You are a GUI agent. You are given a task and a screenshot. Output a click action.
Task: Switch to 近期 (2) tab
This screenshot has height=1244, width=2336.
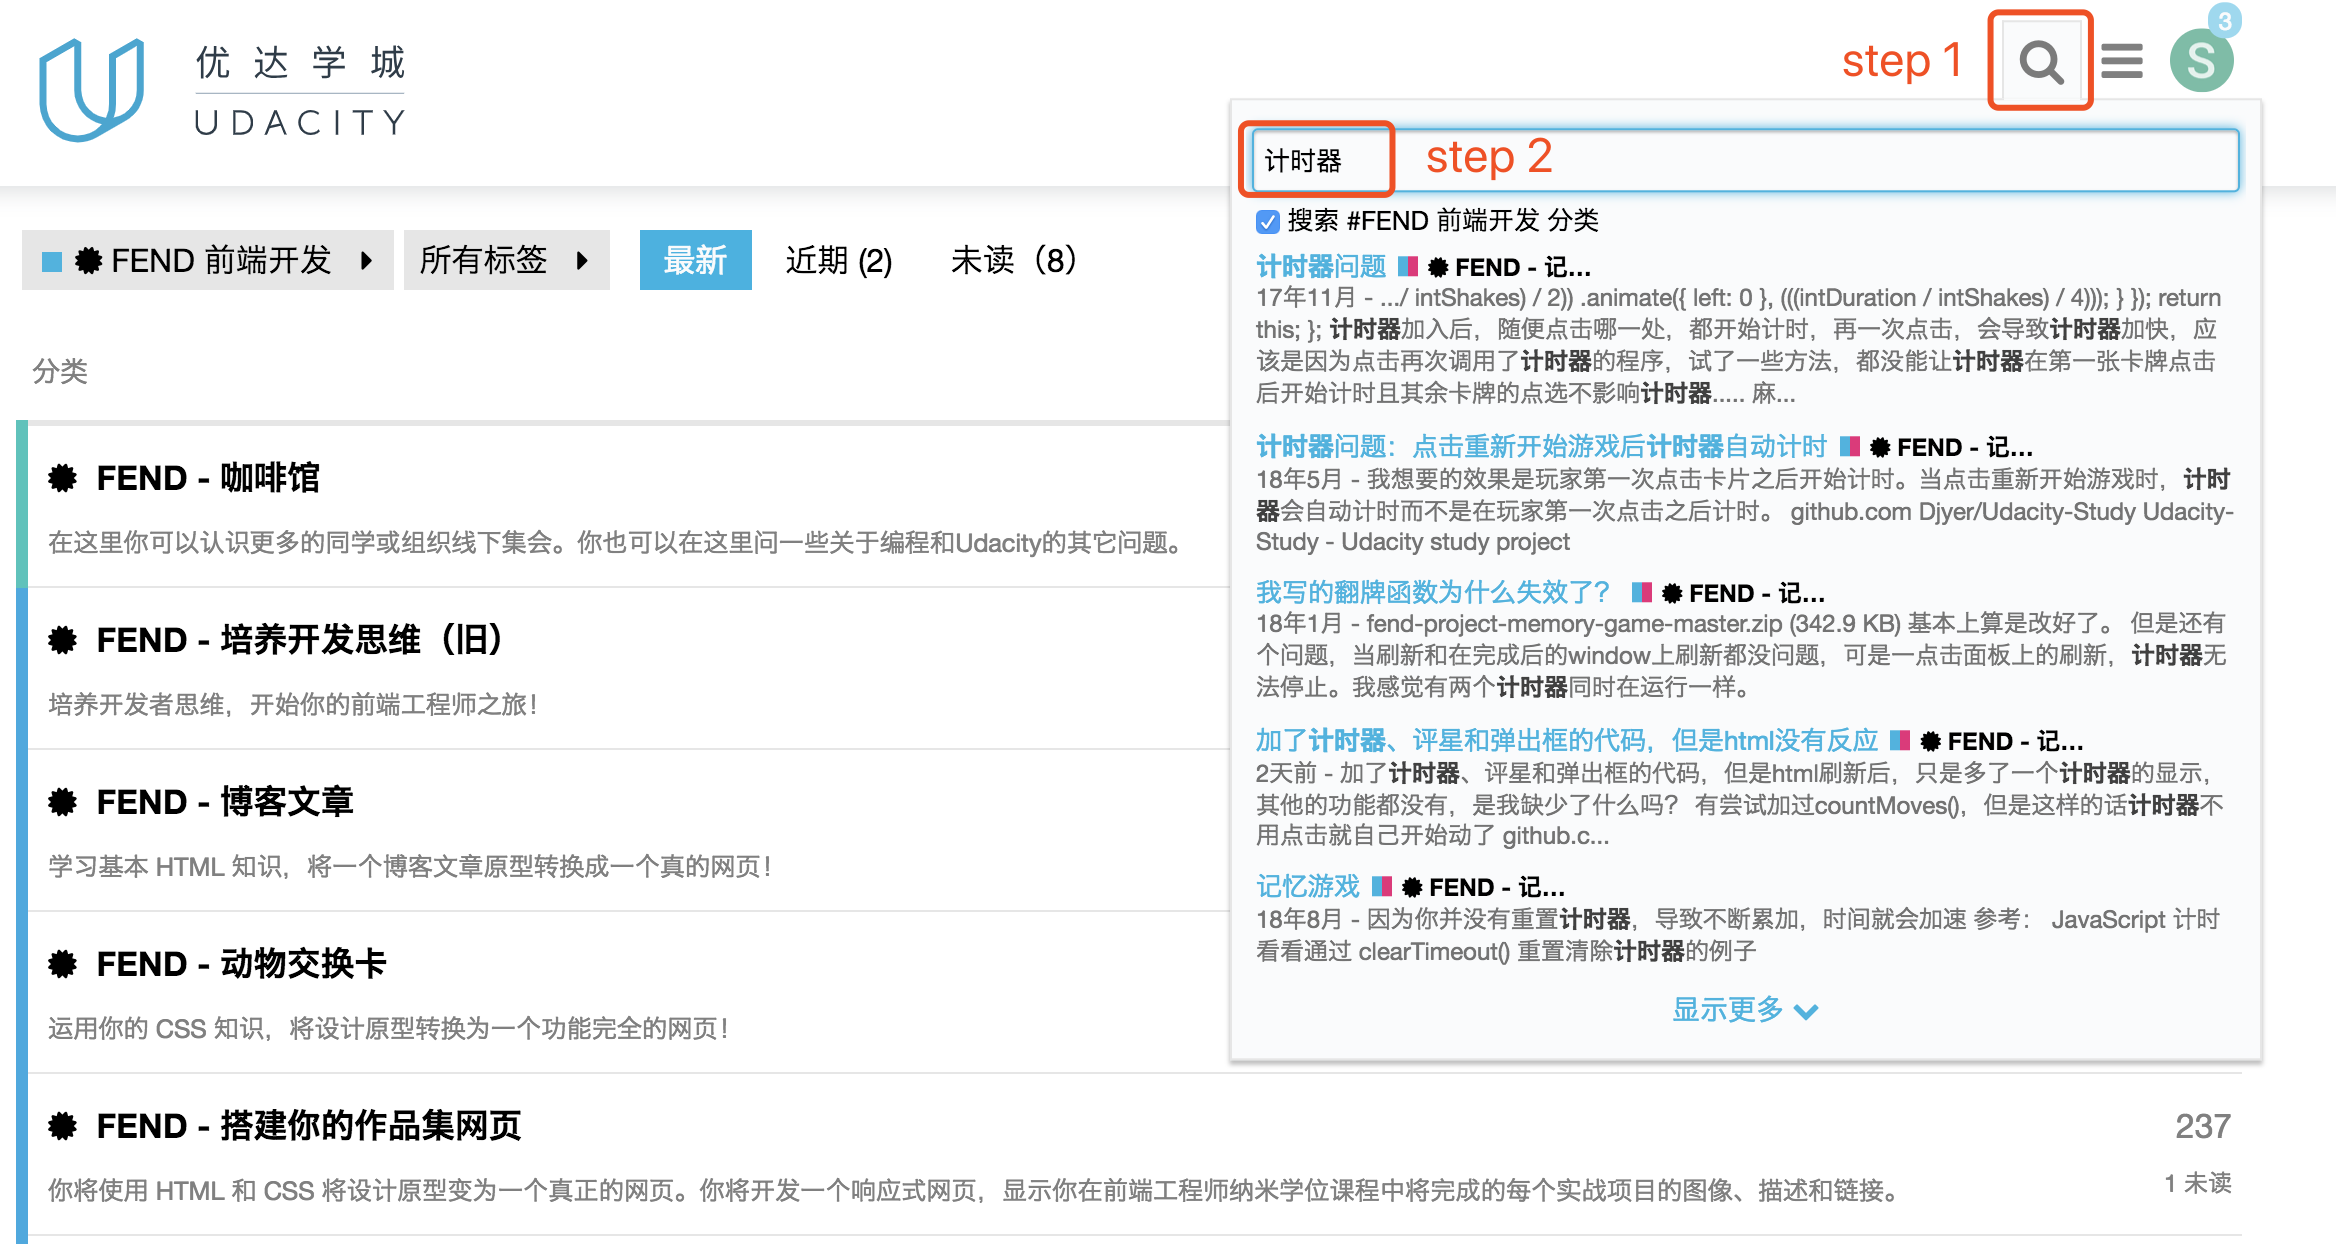click(x=838, y=261)
